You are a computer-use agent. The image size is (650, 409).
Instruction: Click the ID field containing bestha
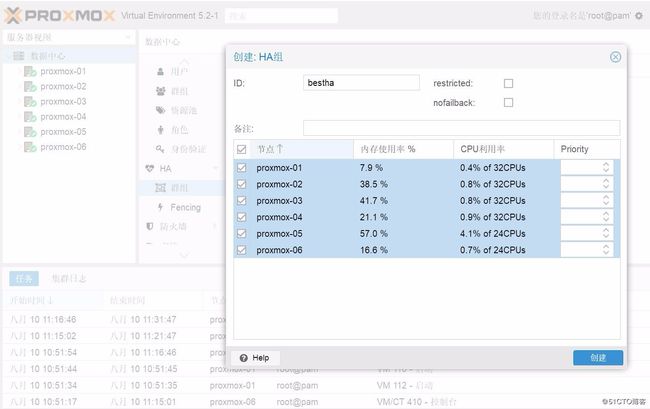click(361, 83)
